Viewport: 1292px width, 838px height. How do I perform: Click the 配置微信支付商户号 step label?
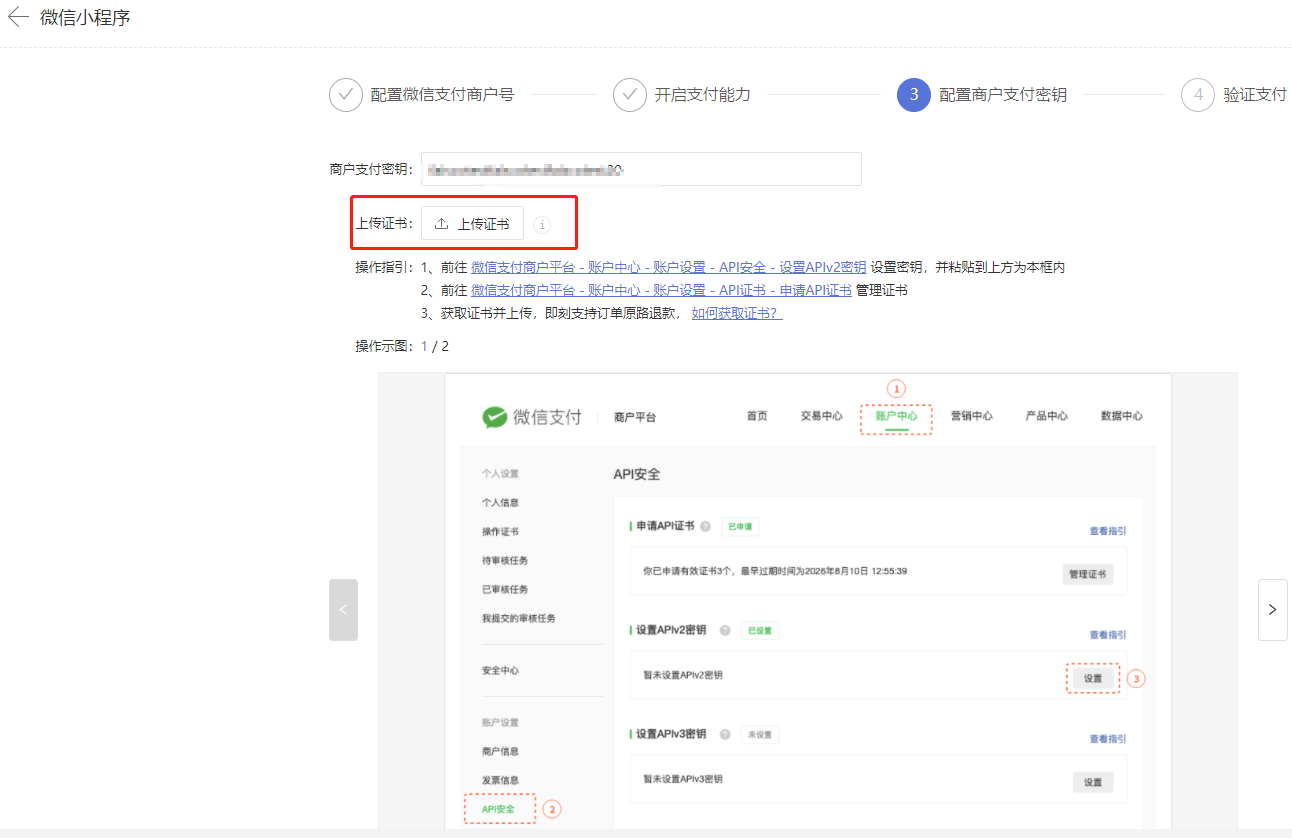442,95
